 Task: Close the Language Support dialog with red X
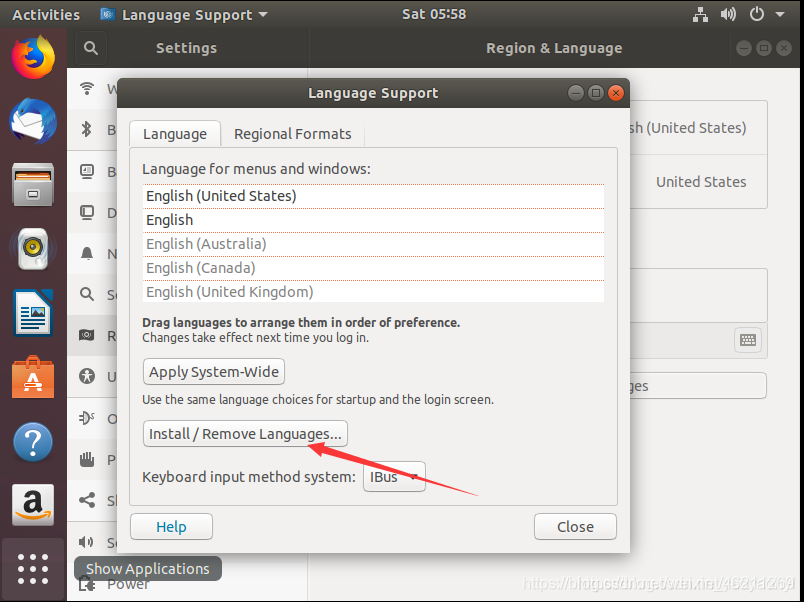(616, 93)
